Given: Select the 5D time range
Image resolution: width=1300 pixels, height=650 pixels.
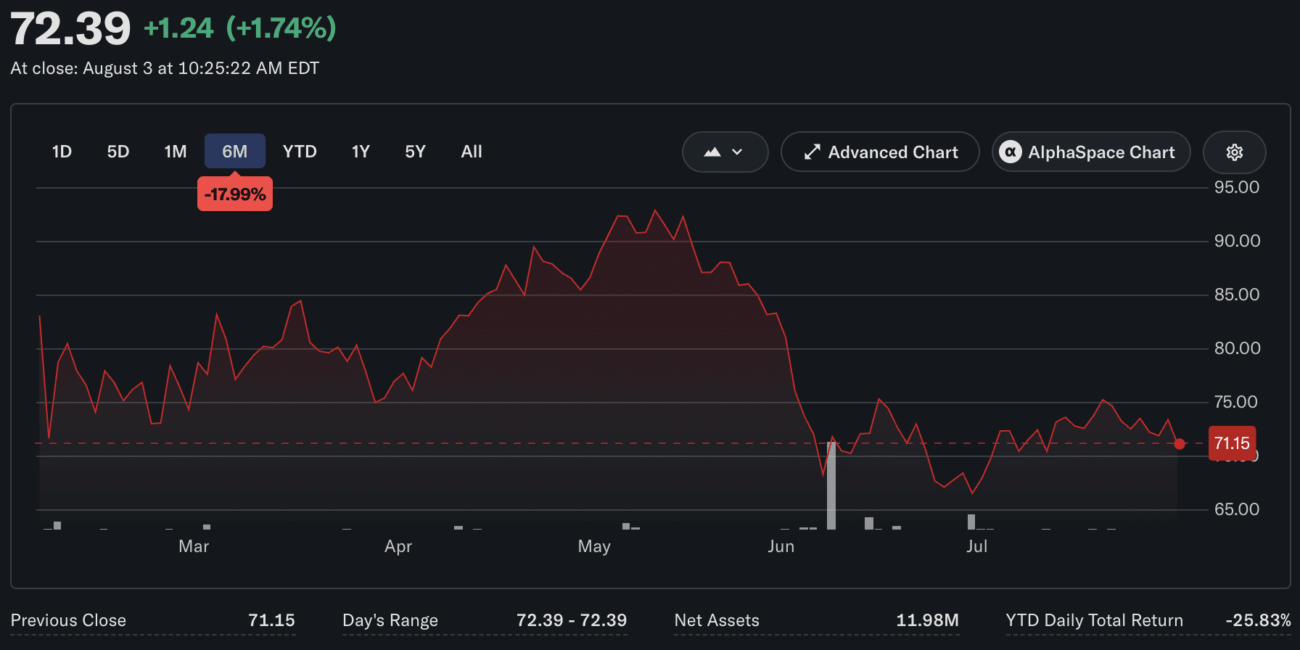Looking at the screenshot, I should 118,152.
